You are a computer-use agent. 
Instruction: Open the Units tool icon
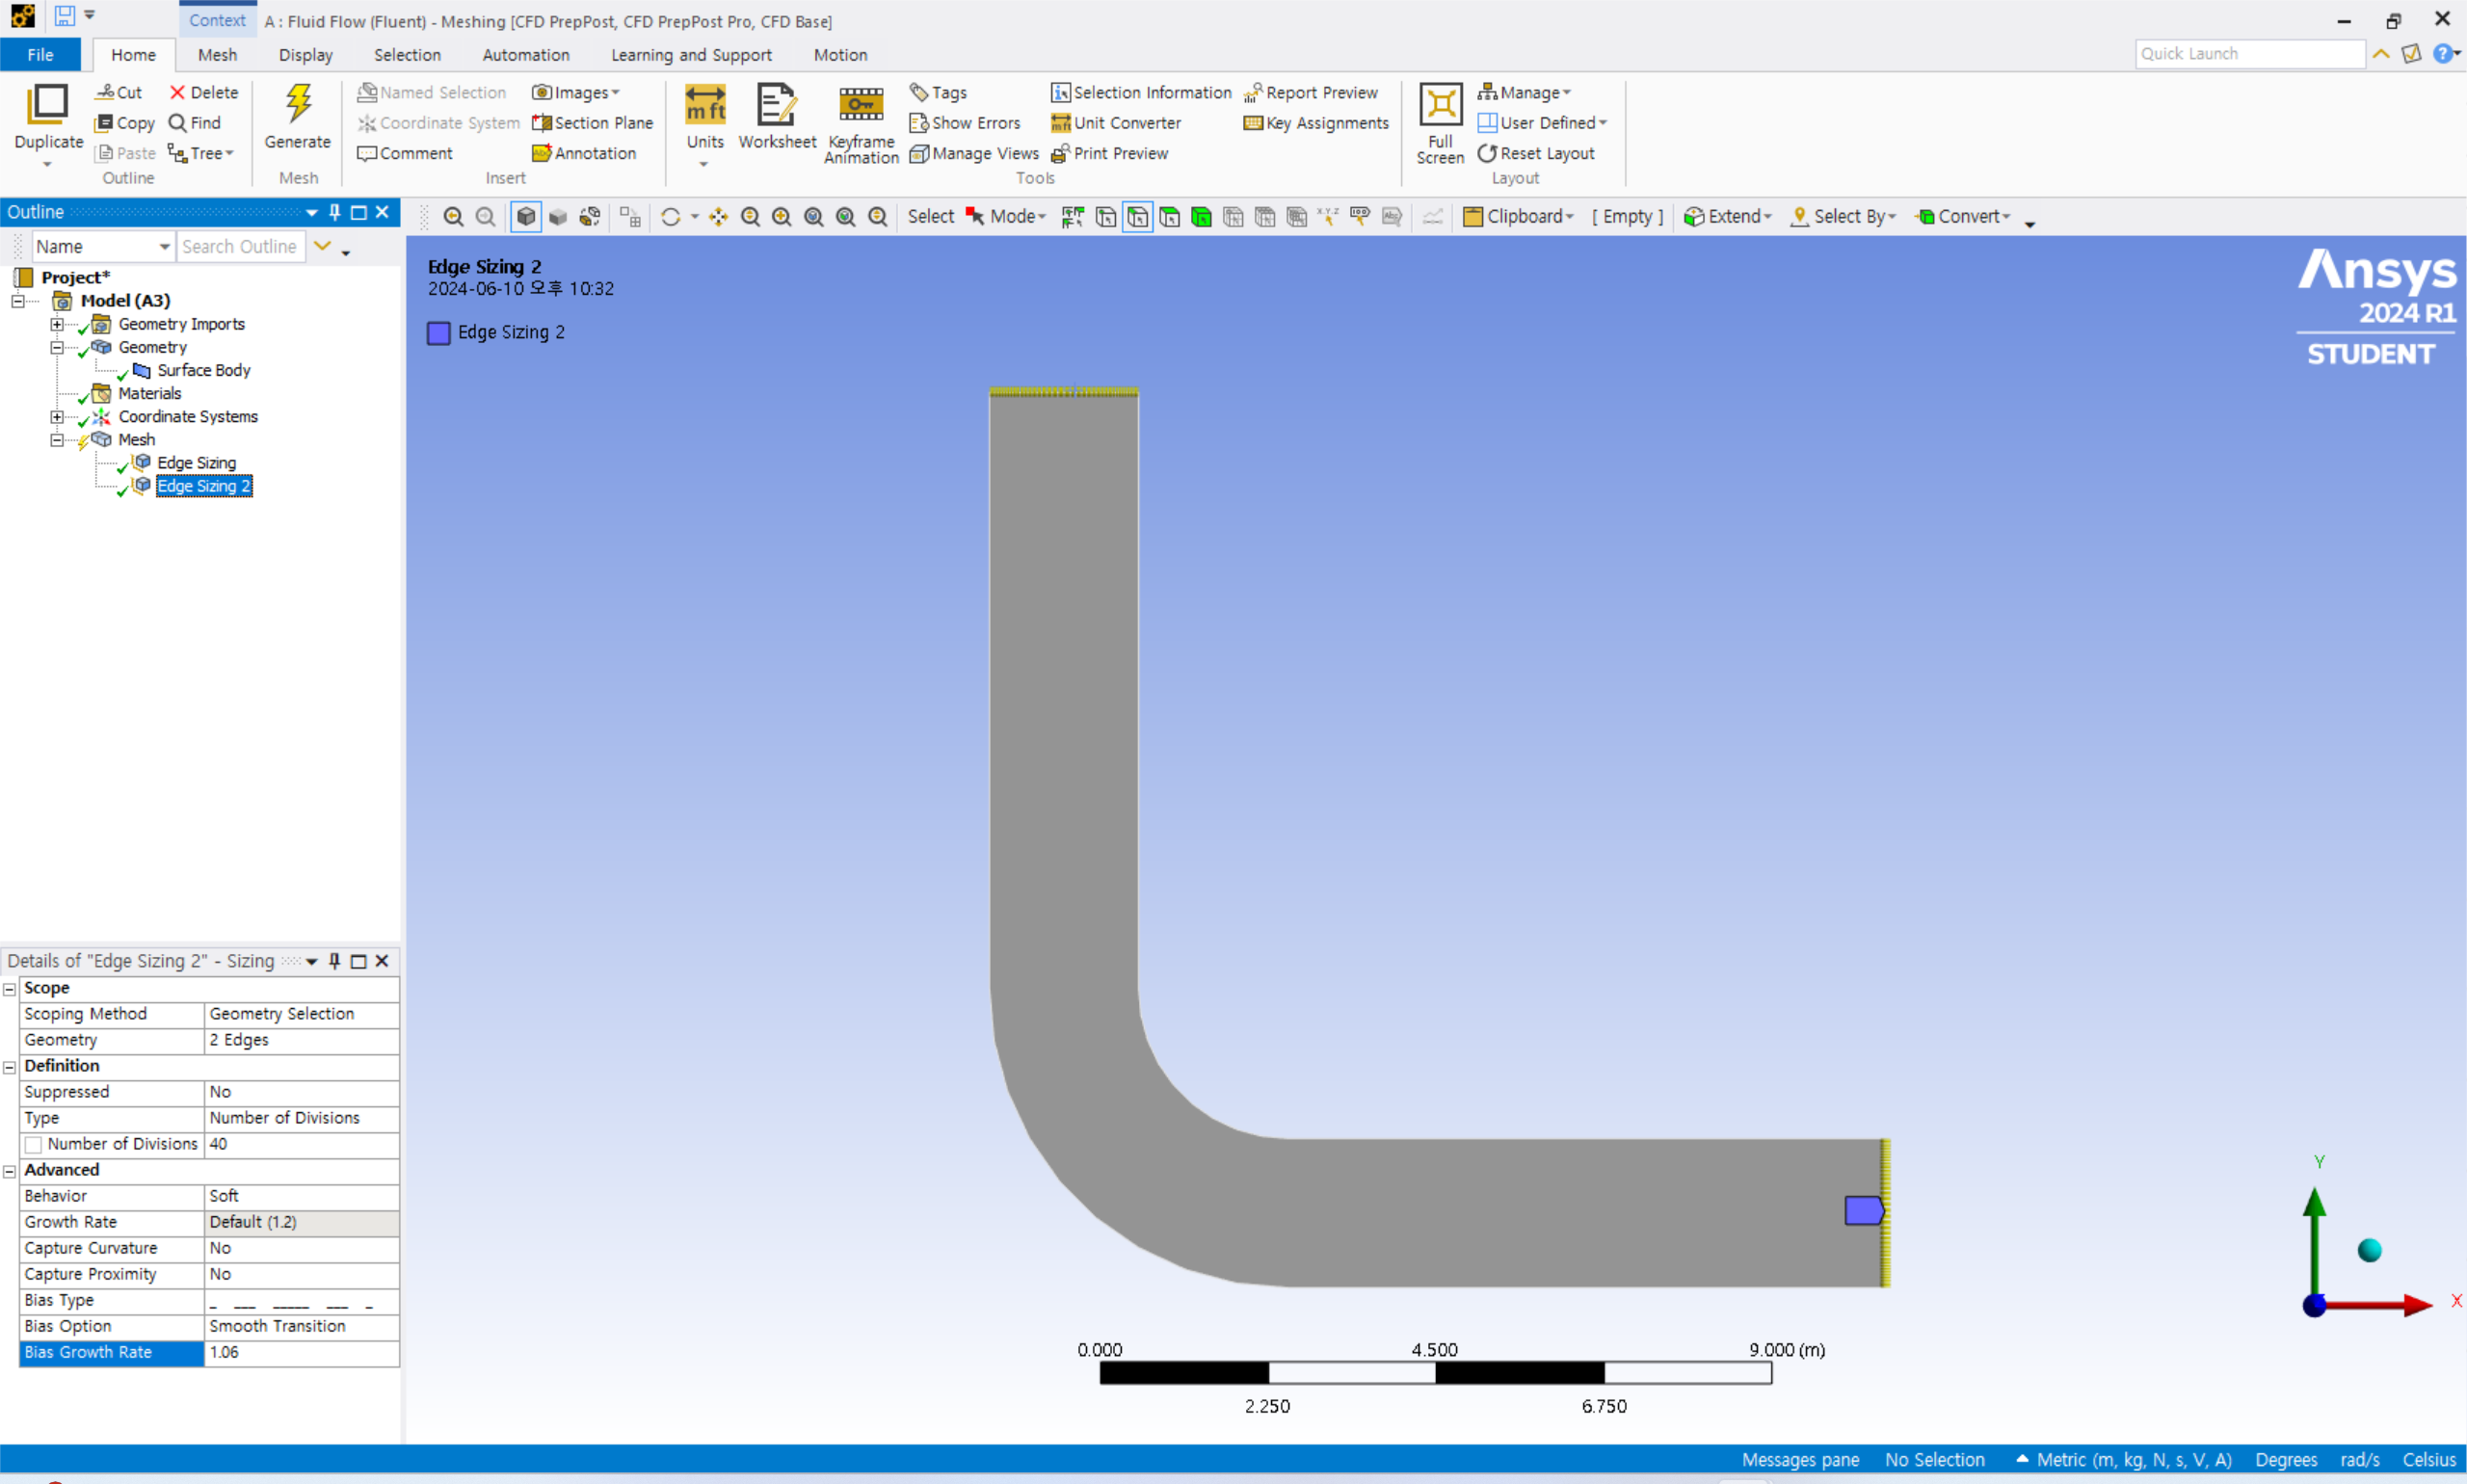(705, 104)
